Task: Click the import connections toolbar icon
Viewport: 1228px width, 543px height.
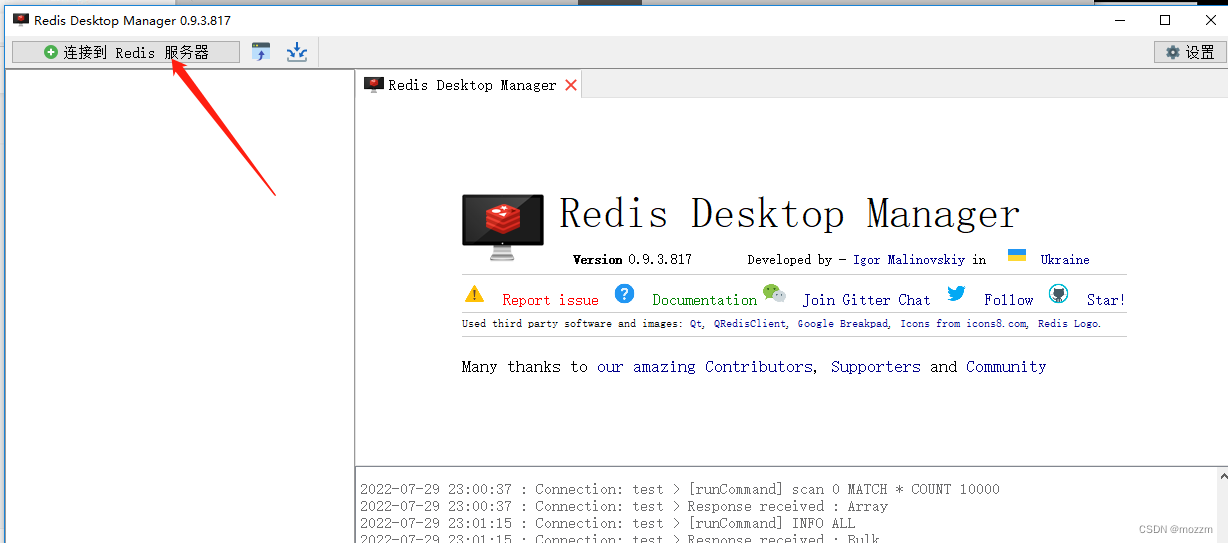Action: (x=262, y=52)
